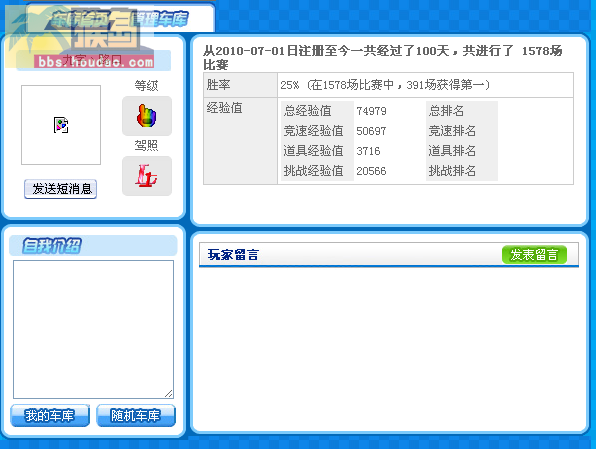This screenshot has height=449, width=596.
Task: Click the 25% win rate text
Action: coord(385,85)
